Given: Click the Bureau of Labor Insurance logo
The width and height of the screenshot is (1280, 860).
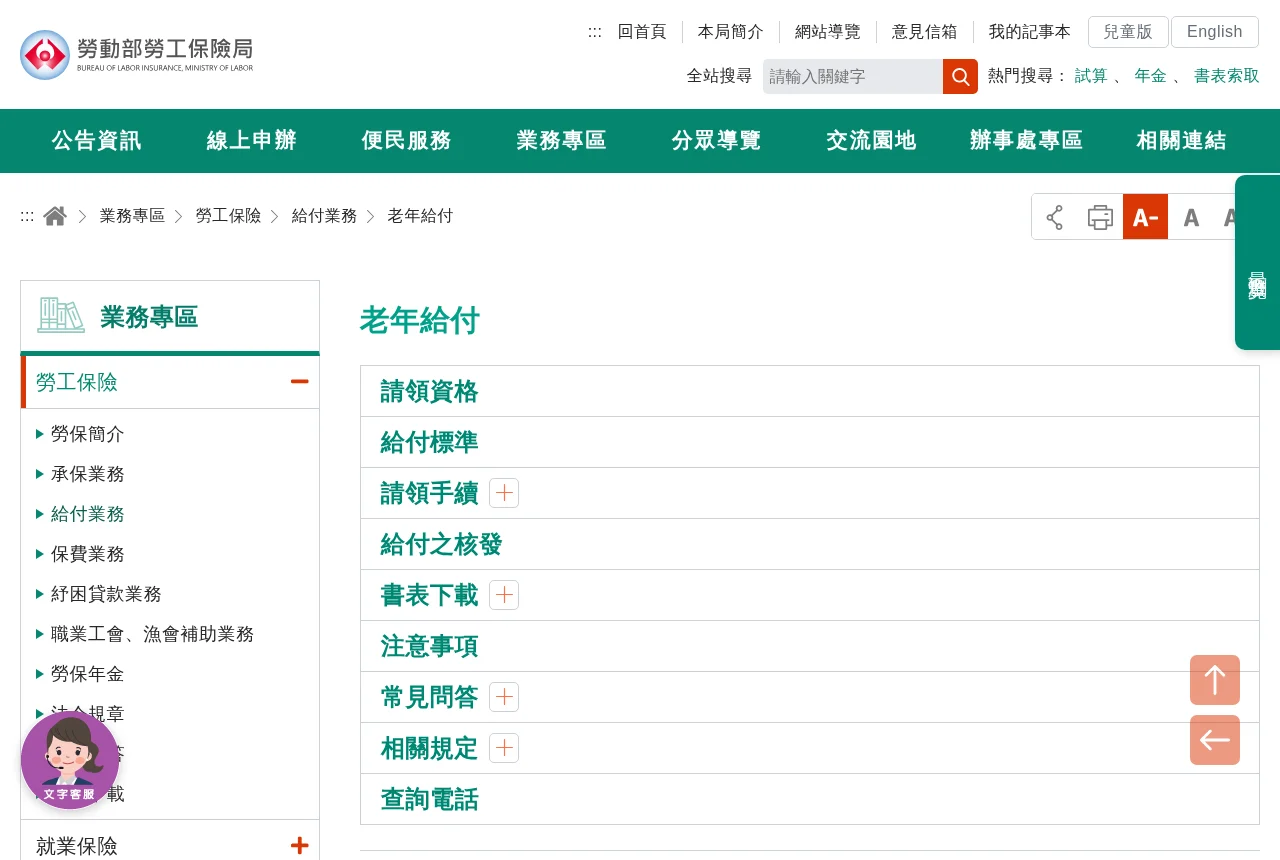Looking at the screenshot, I should click(x=137, y=55).
